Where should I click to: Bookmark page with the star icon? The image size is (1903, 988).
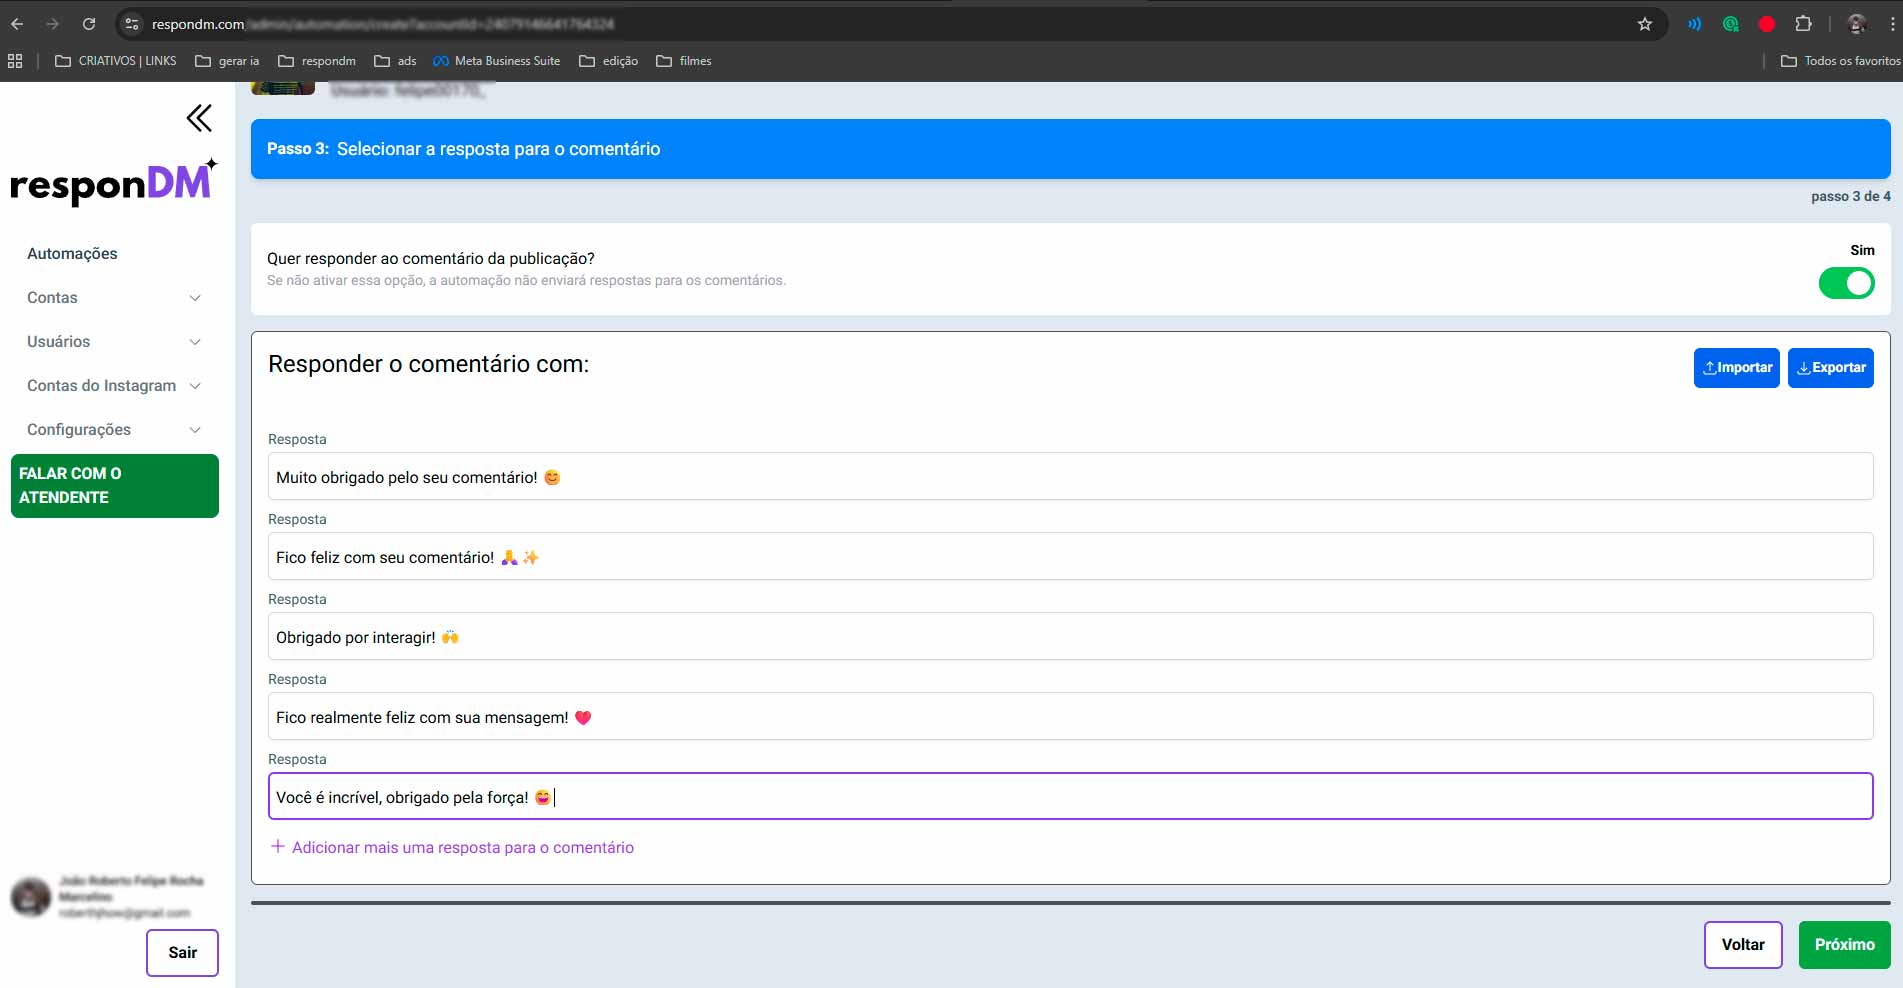(1645, 24)
